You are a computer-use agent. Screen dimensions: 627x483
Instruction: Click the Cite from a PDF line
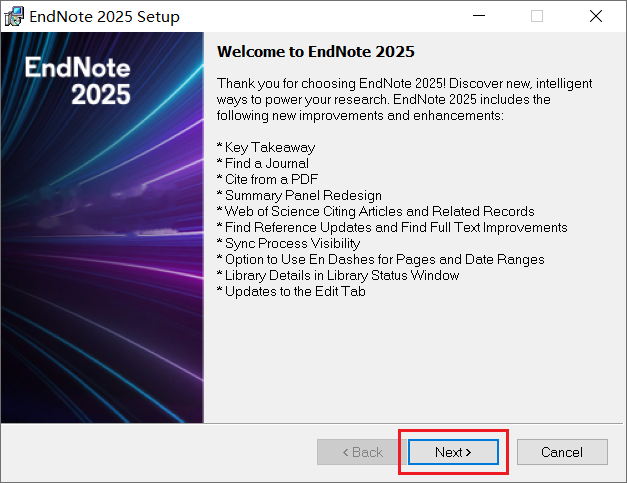(x=267, y=179)
